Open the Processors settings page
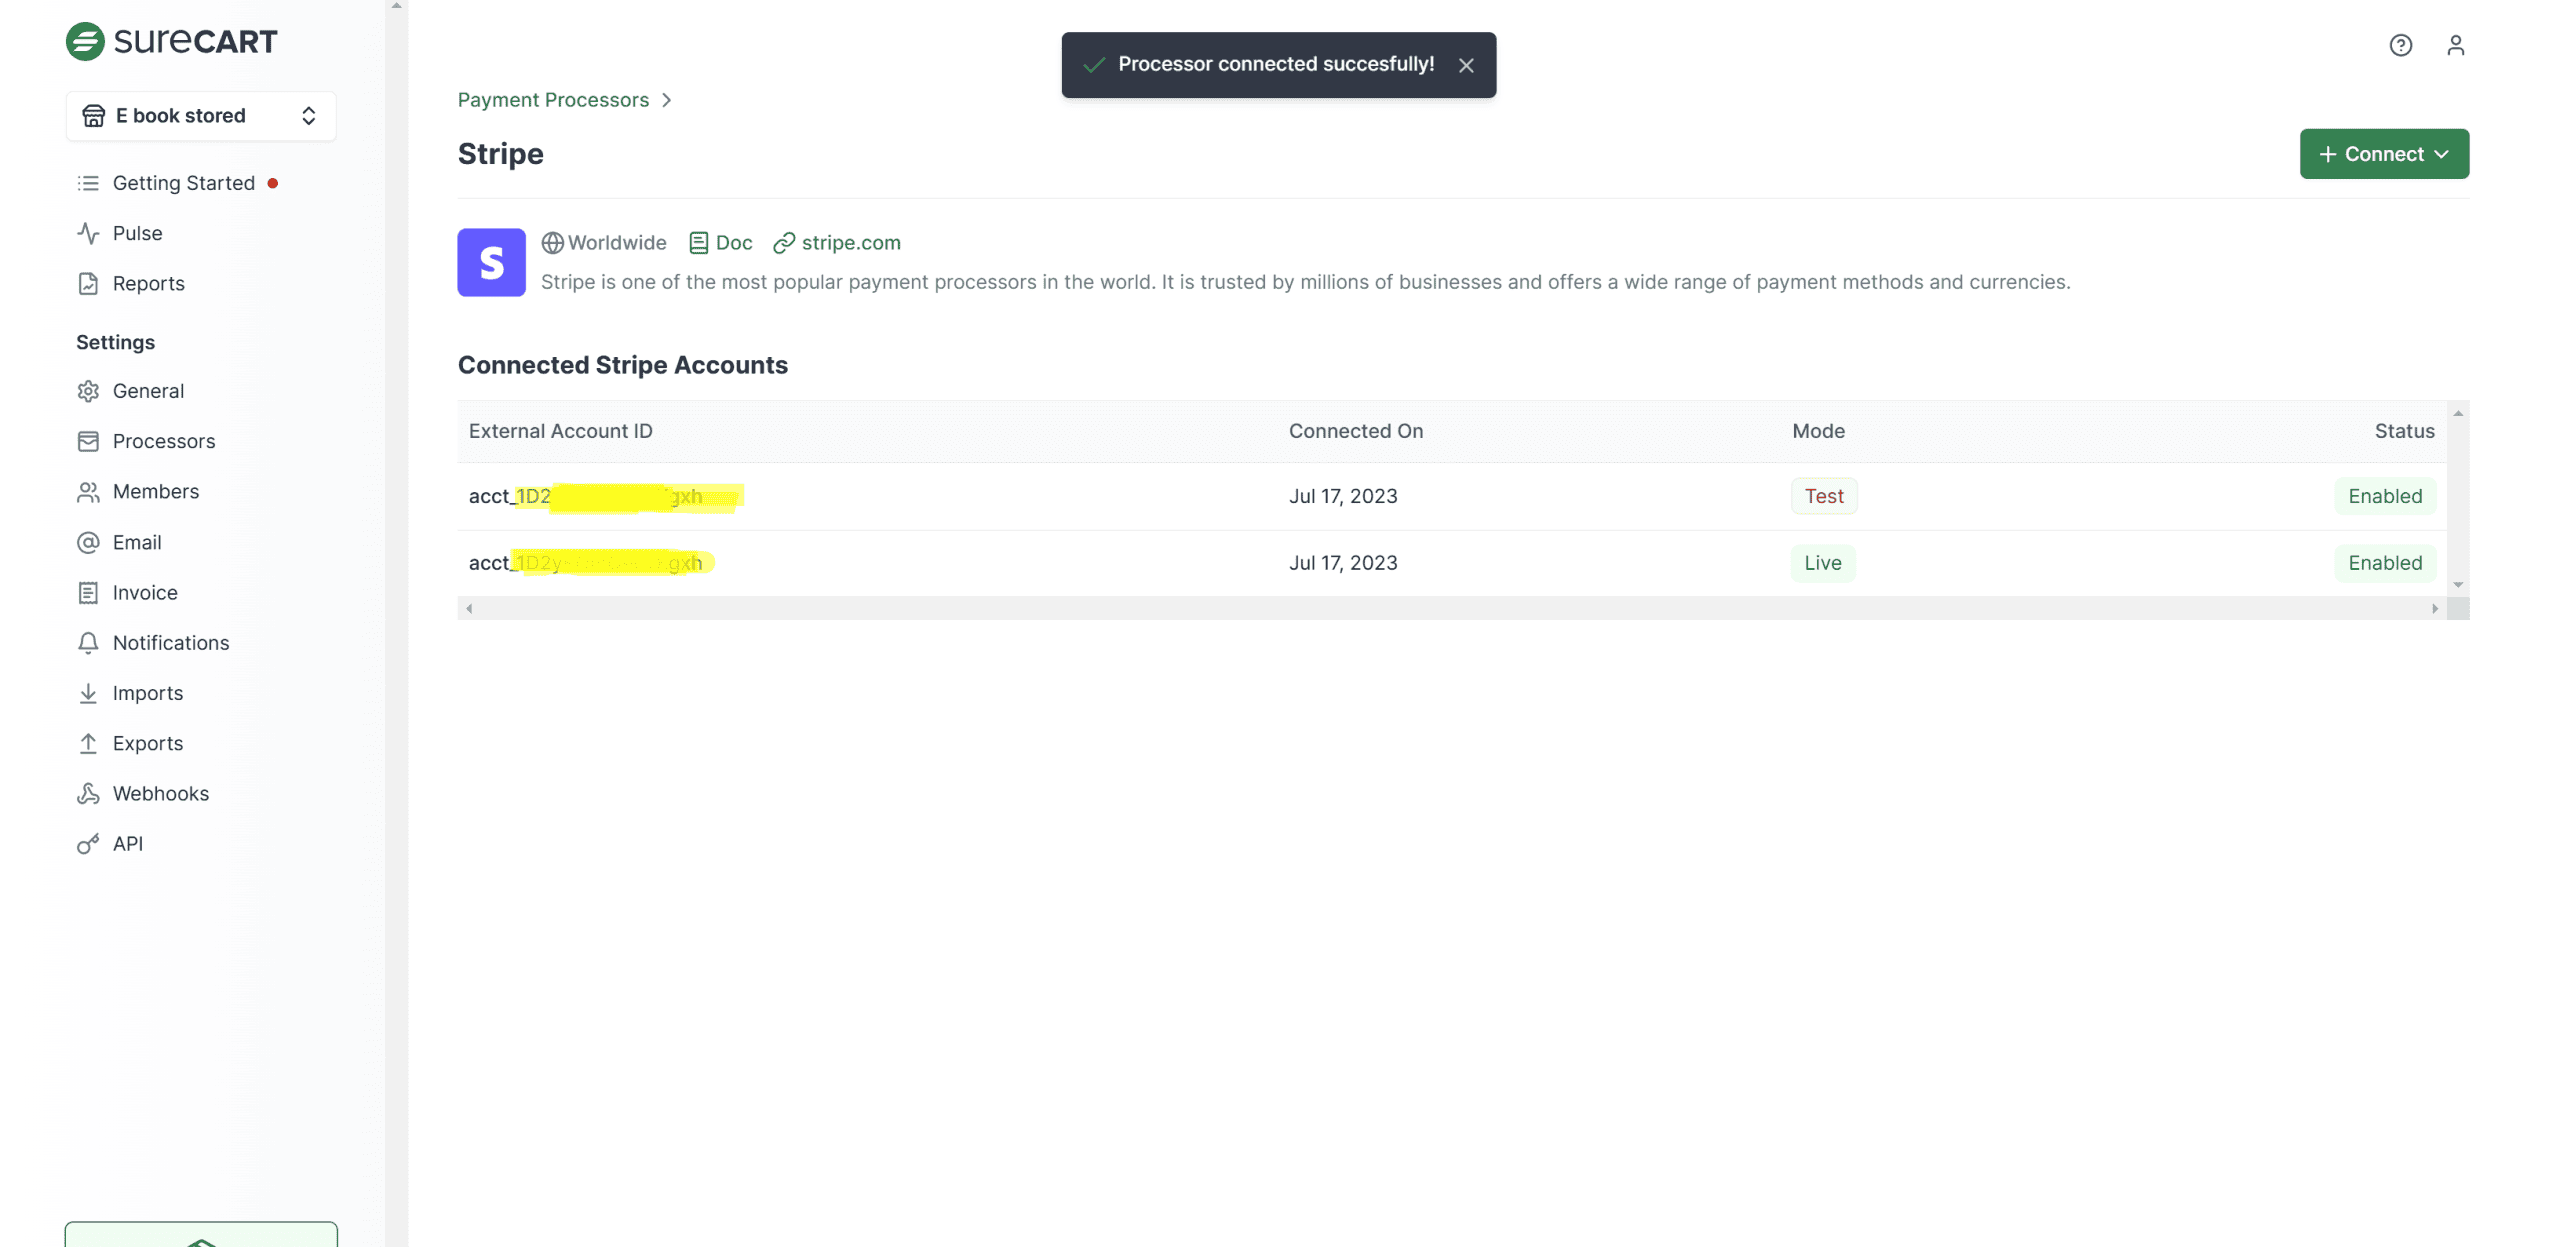 (163, 441)
